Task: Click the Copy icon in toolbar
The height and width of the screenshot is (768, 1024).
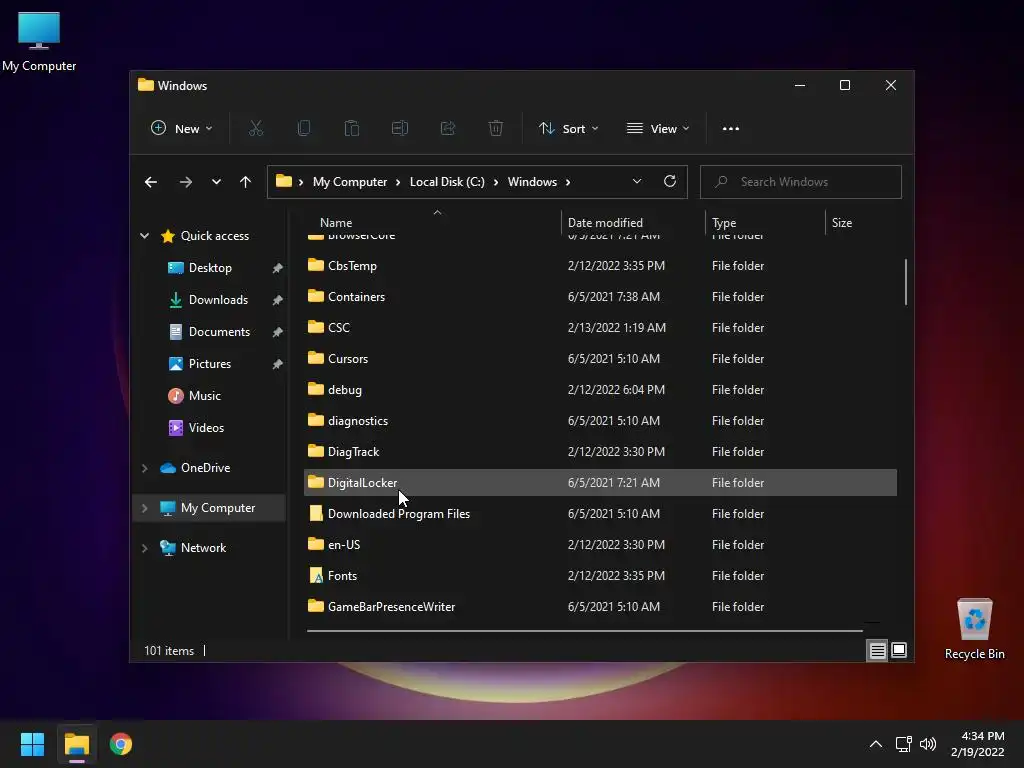Action: [304, 129]
